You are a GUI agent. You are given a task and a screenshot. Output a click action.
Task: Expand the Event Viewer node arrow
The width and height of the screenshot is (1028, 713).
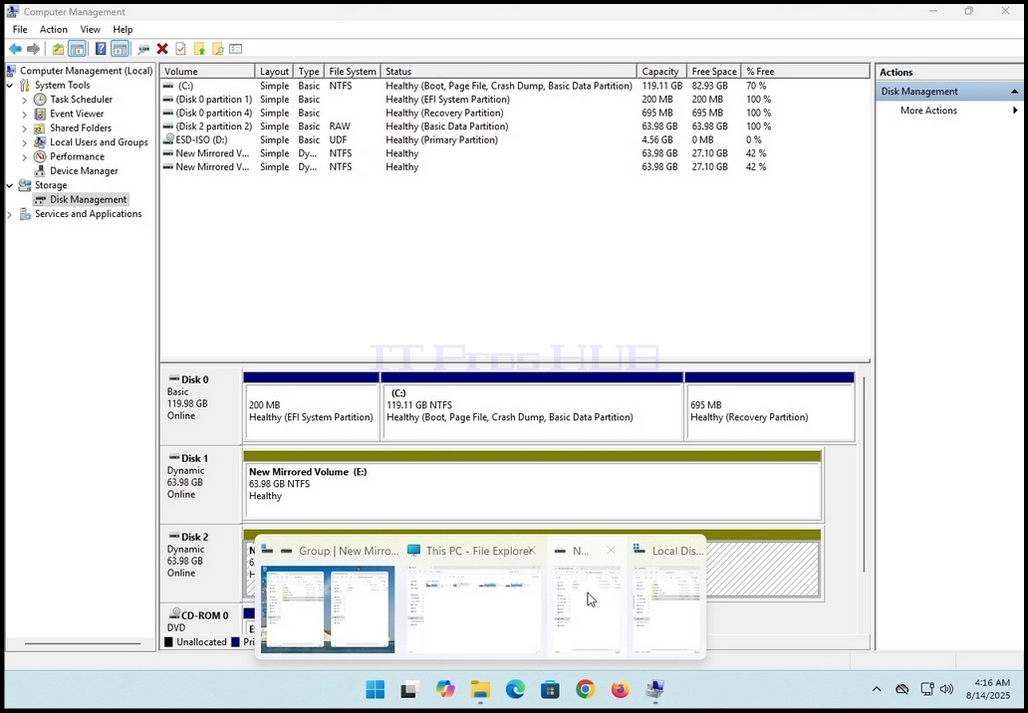click(x=24, y=114)
